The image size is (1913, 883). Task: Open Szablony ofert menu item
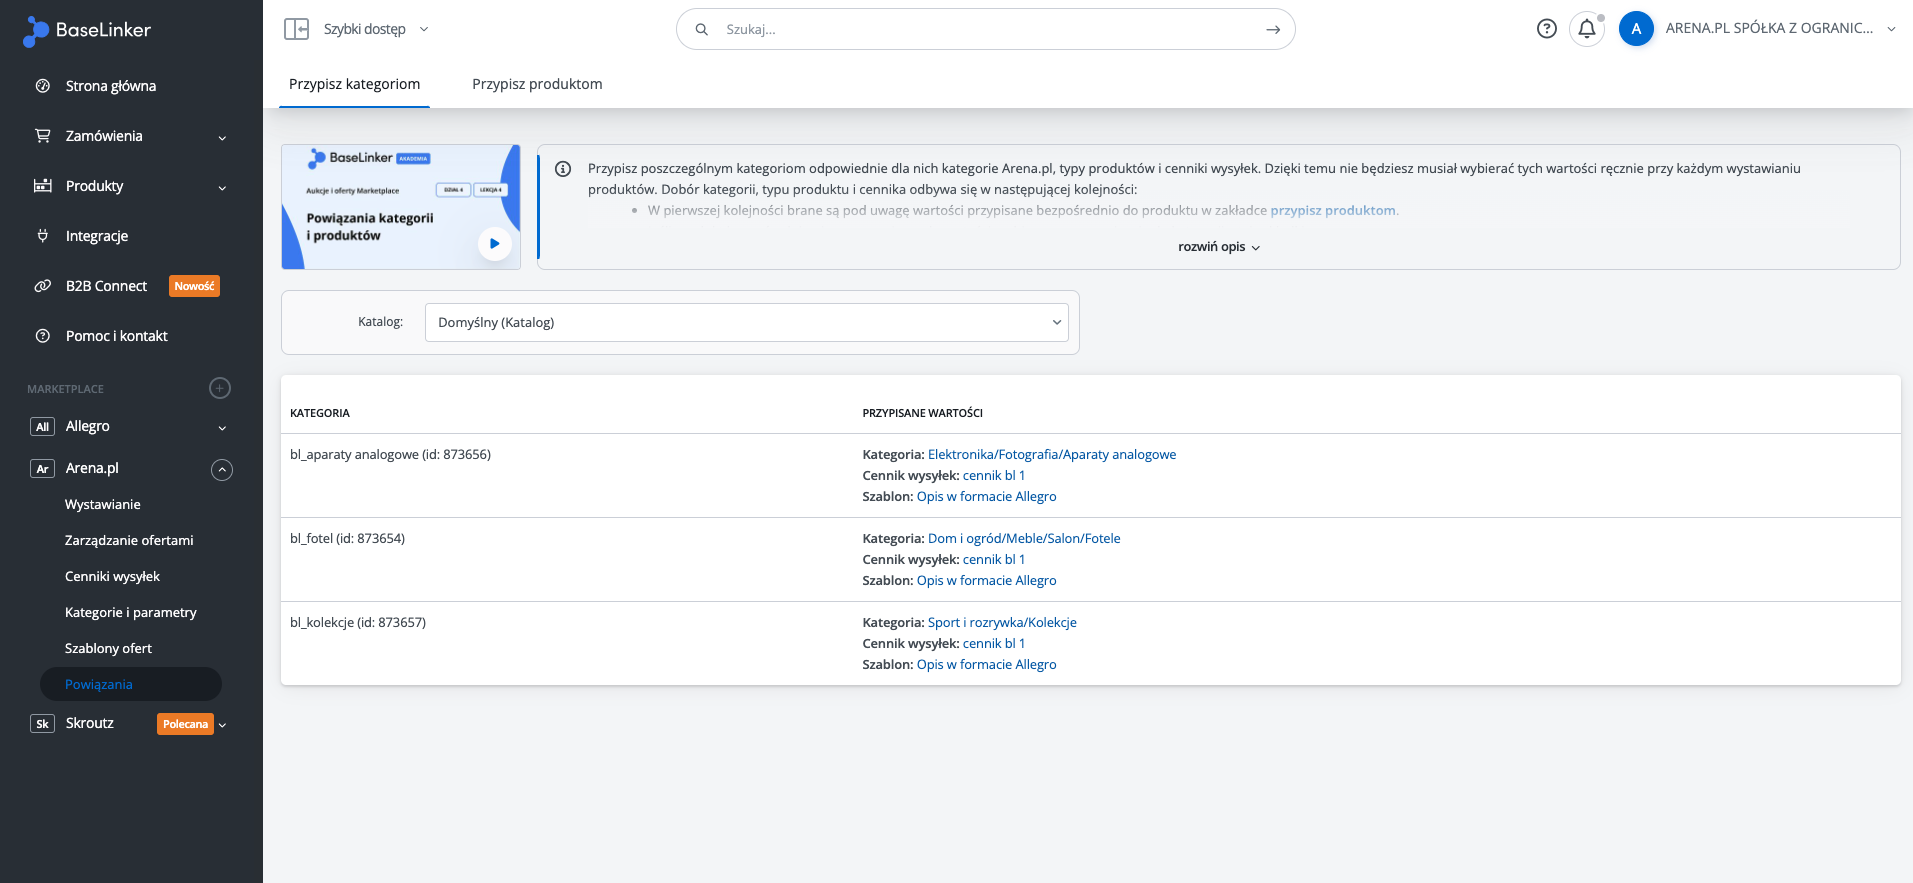click(108, 649)
